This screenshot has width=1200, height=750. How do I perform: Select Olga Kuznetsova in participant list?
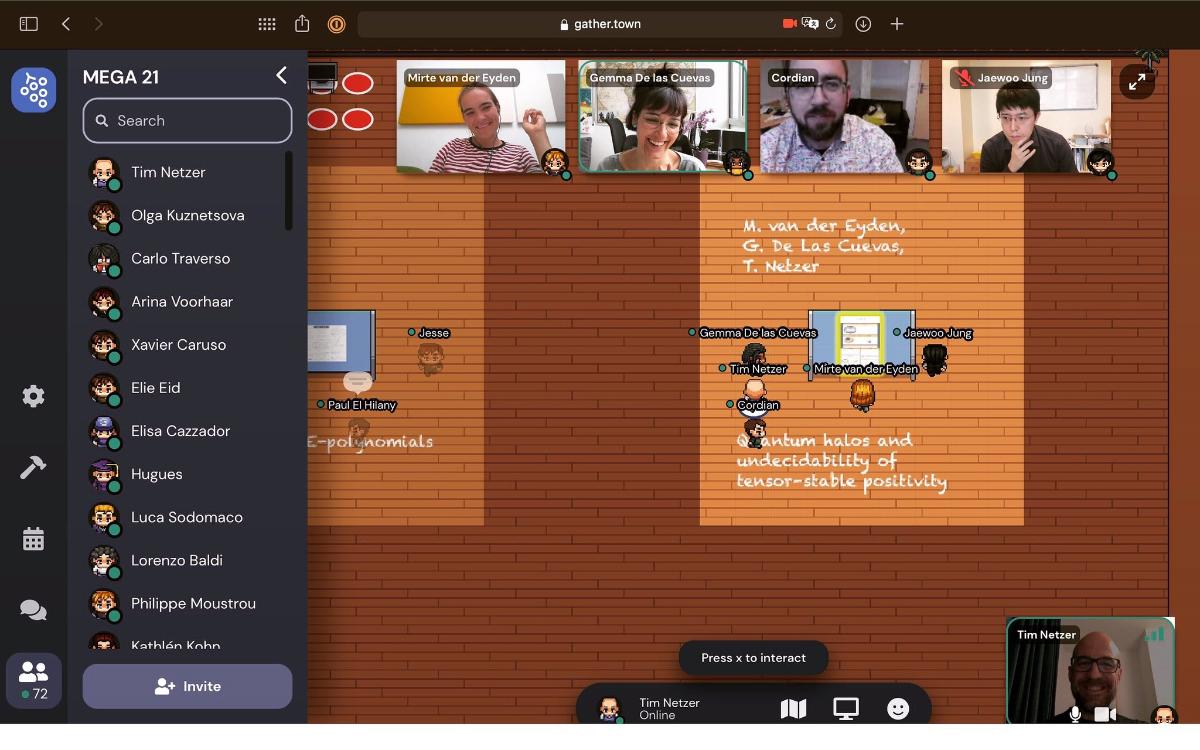(187, 215)
